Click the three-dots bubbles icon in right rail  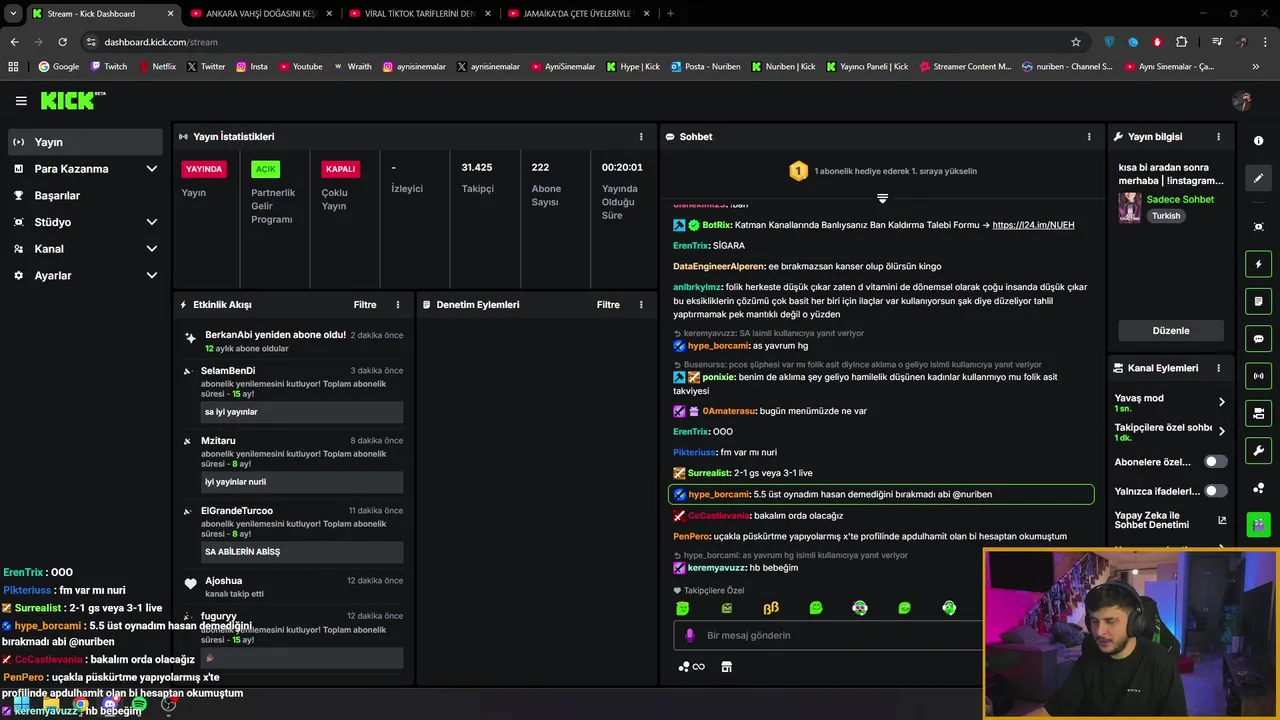[1258, 488]
